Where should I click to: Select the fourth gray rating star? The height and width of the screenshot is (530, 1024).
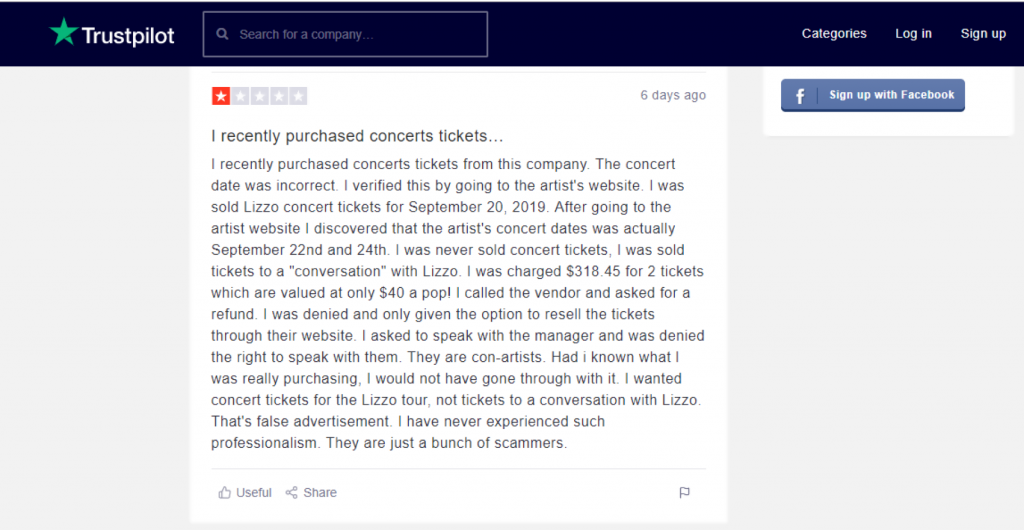tap(280, 97)
